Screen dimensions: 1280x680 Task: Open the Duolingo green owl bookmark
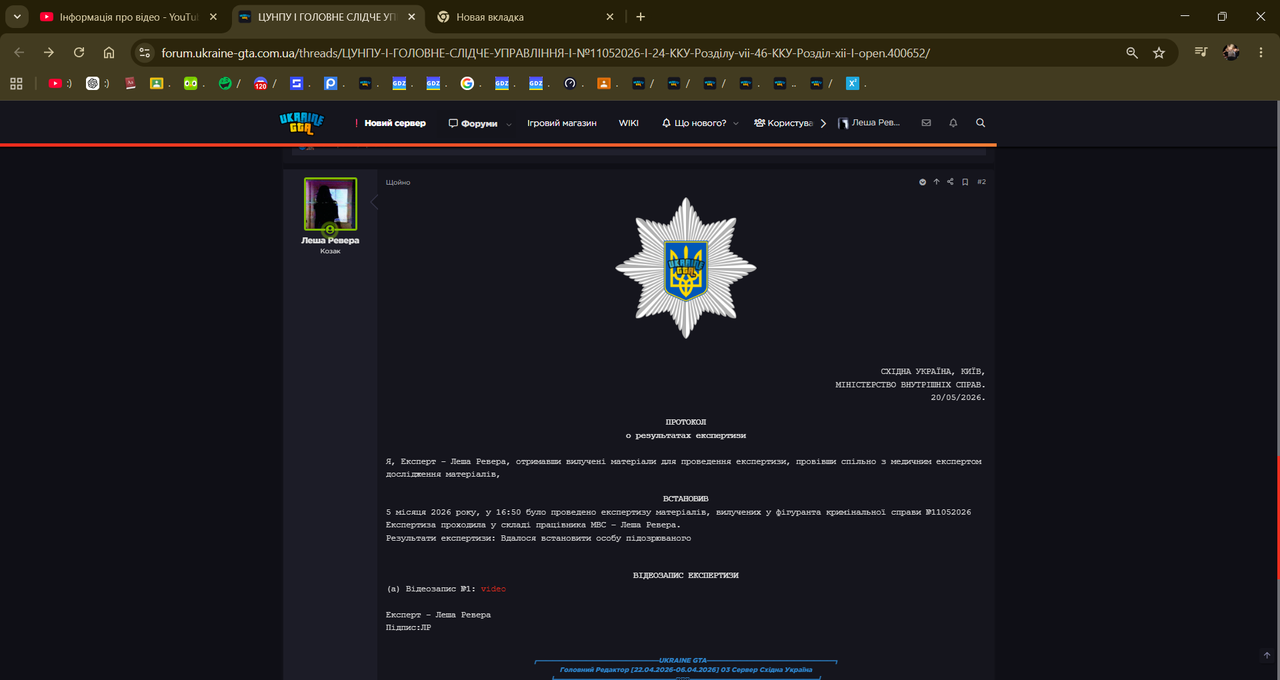(190, 84)
